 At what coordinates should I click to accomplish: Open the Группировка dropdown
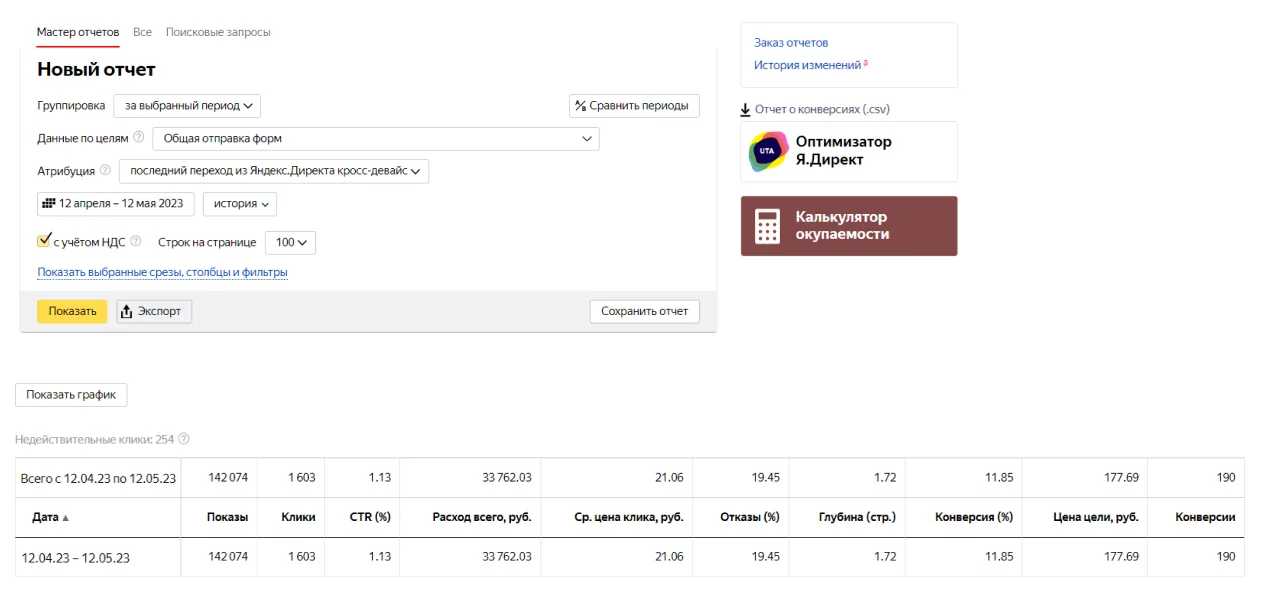187,105
